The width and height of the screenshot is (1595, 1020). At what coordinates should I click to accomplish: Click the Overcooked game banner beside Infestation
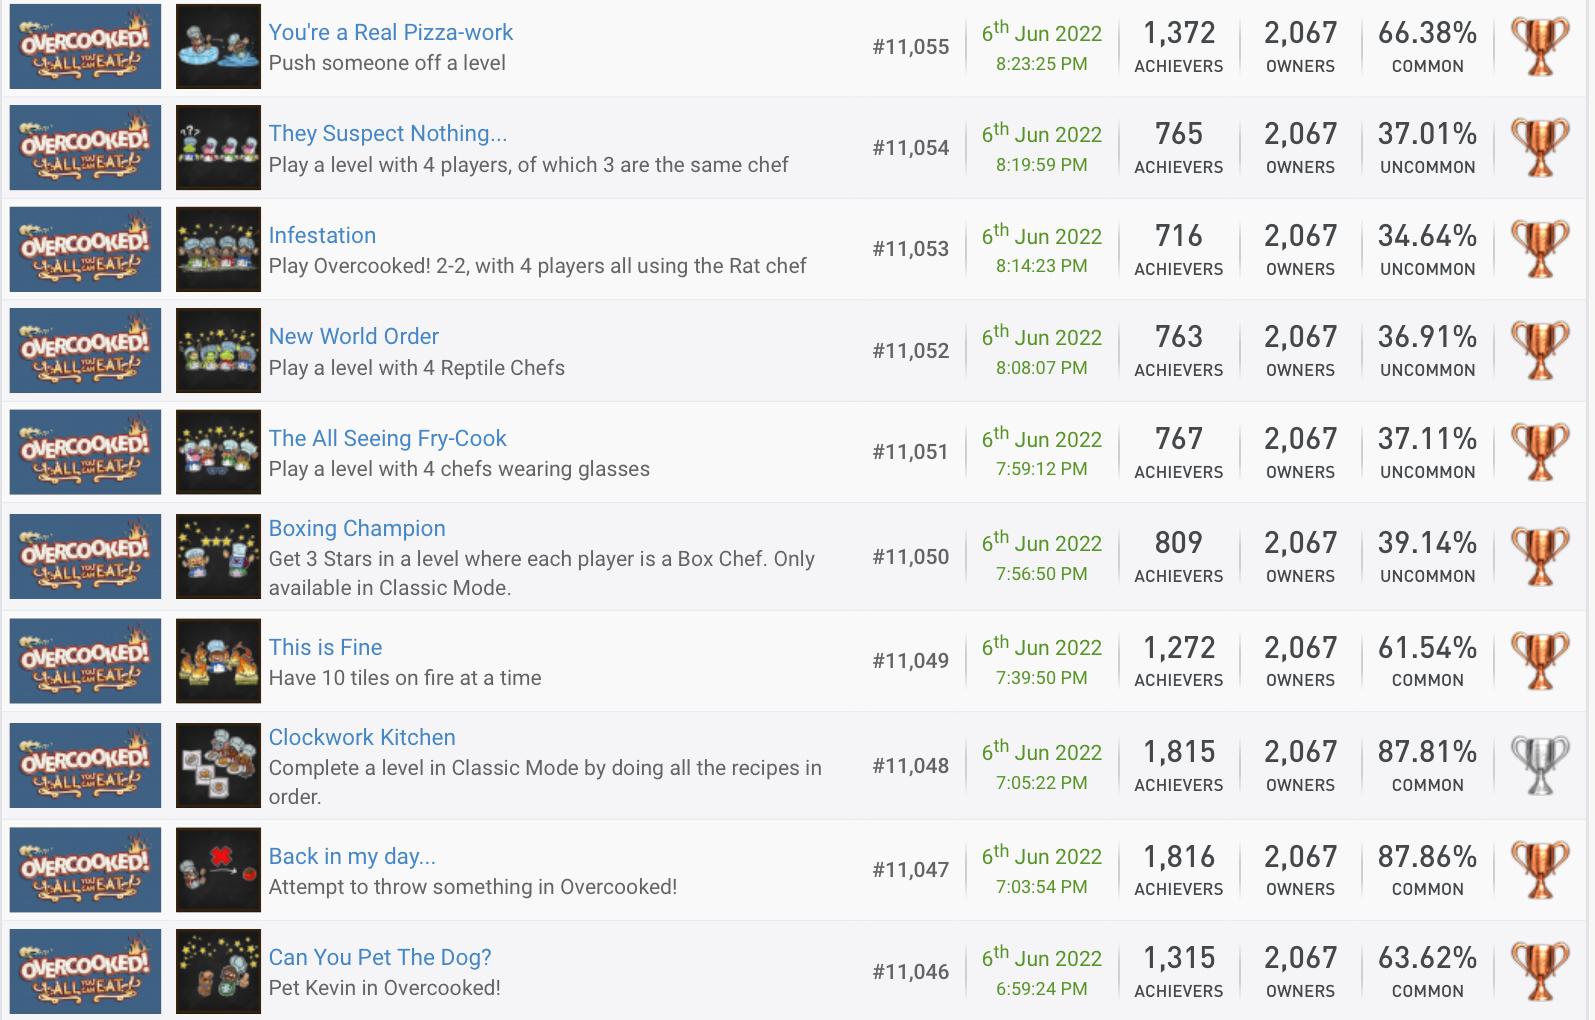point(85,249)
